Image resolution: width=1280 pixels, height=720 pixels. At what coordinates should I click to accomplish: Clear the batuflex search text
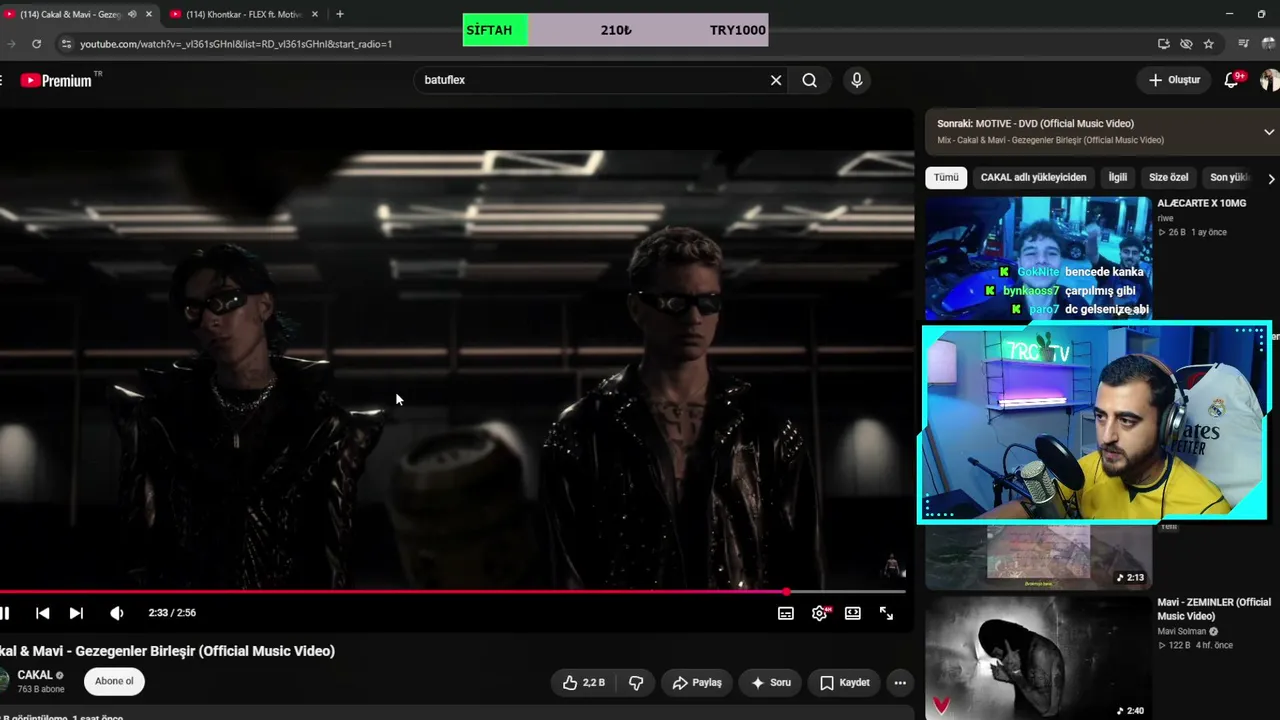click(776, 80)
